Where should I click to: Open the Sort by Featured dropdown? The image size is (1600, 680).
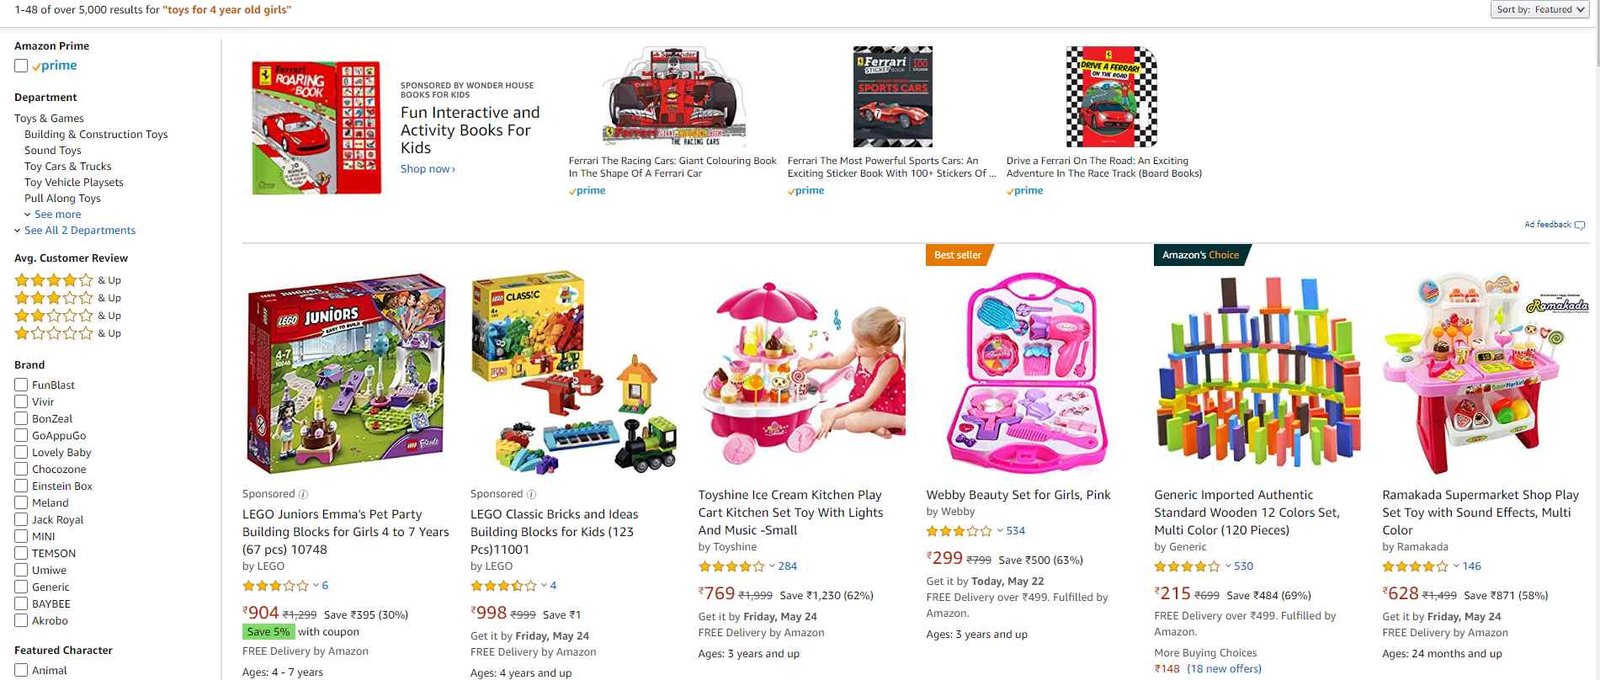coord(1539,9)
